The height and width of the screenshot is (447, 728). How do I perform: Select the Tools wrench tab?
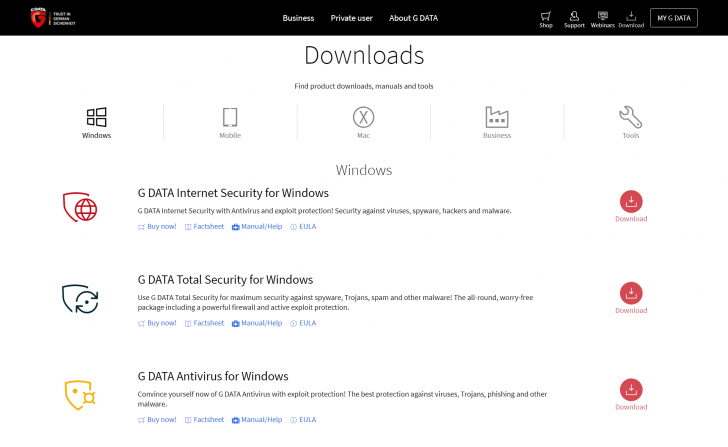click(630, 123)
